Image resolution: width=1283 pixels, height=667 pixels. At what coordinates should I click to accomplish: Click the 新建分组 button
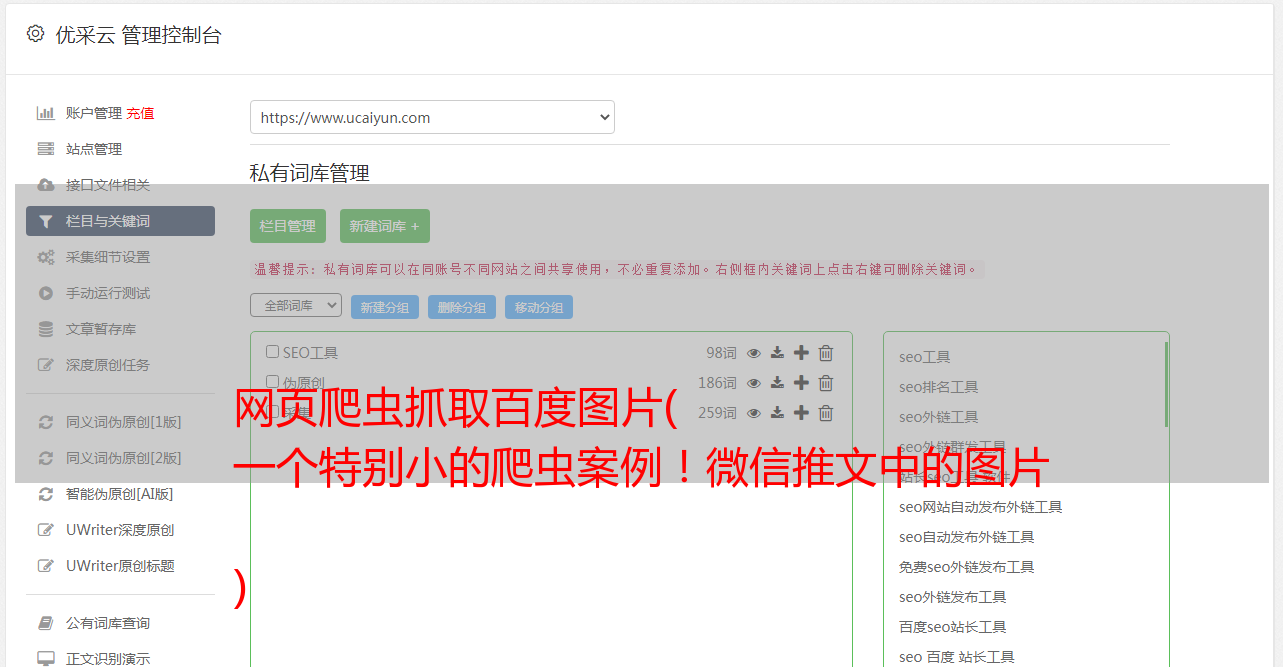coord(385,307)
